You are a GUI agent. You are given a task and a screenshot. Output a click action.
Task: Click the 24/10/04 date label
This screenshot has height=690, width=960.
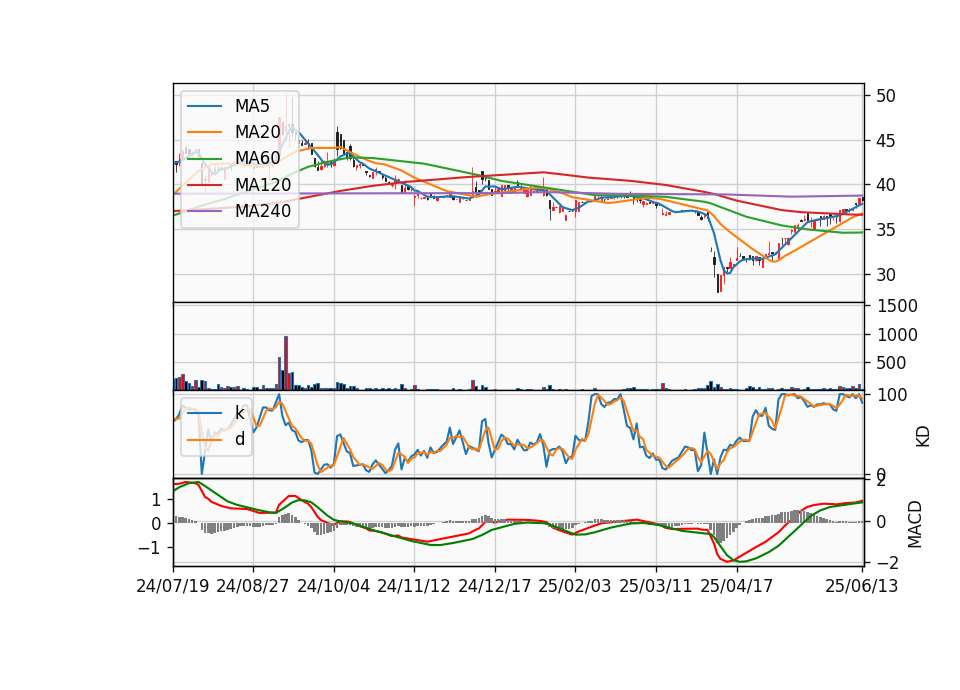click(x=334, y=586)
